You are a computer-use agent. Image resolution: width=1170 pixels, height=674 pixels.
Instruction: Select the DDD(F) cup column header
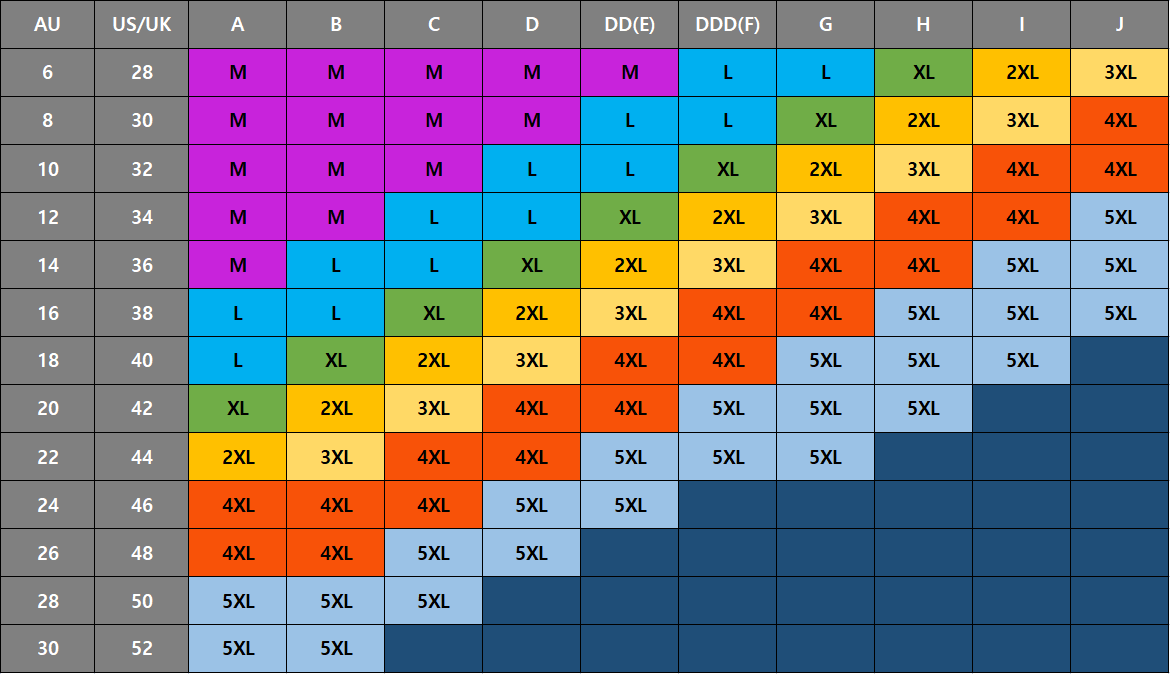click(728, 25)
